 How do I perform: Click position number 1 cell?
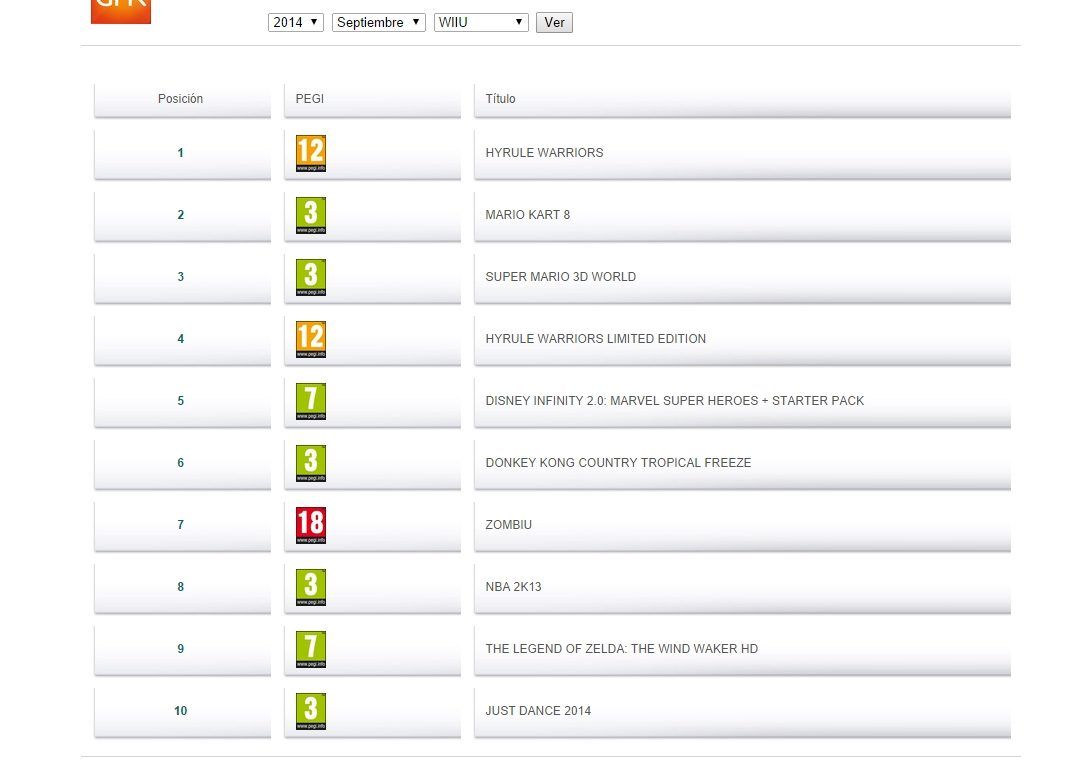(181, 153)
